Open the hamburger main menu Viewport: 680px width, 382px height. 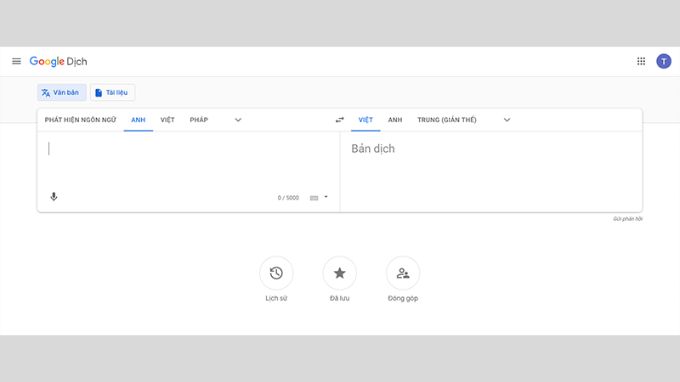[x=16, y=61]
